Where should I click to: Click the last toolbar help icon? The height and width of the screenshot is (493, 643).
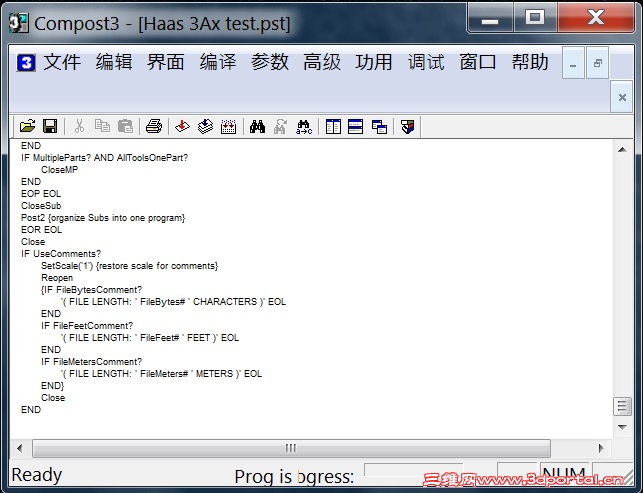click(408, 126)
